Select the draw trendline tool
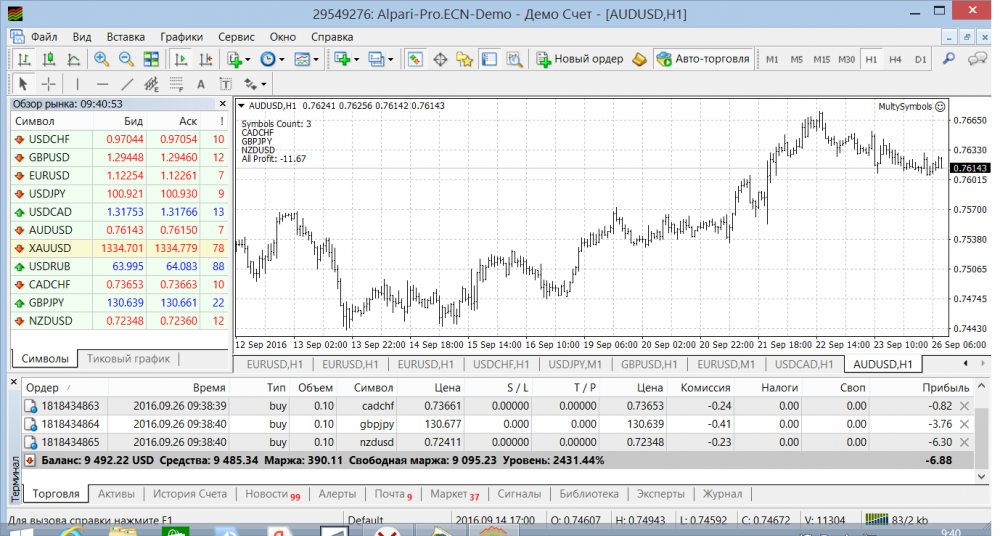Screen dimensions: 1000x536 (x=127, y=84)
